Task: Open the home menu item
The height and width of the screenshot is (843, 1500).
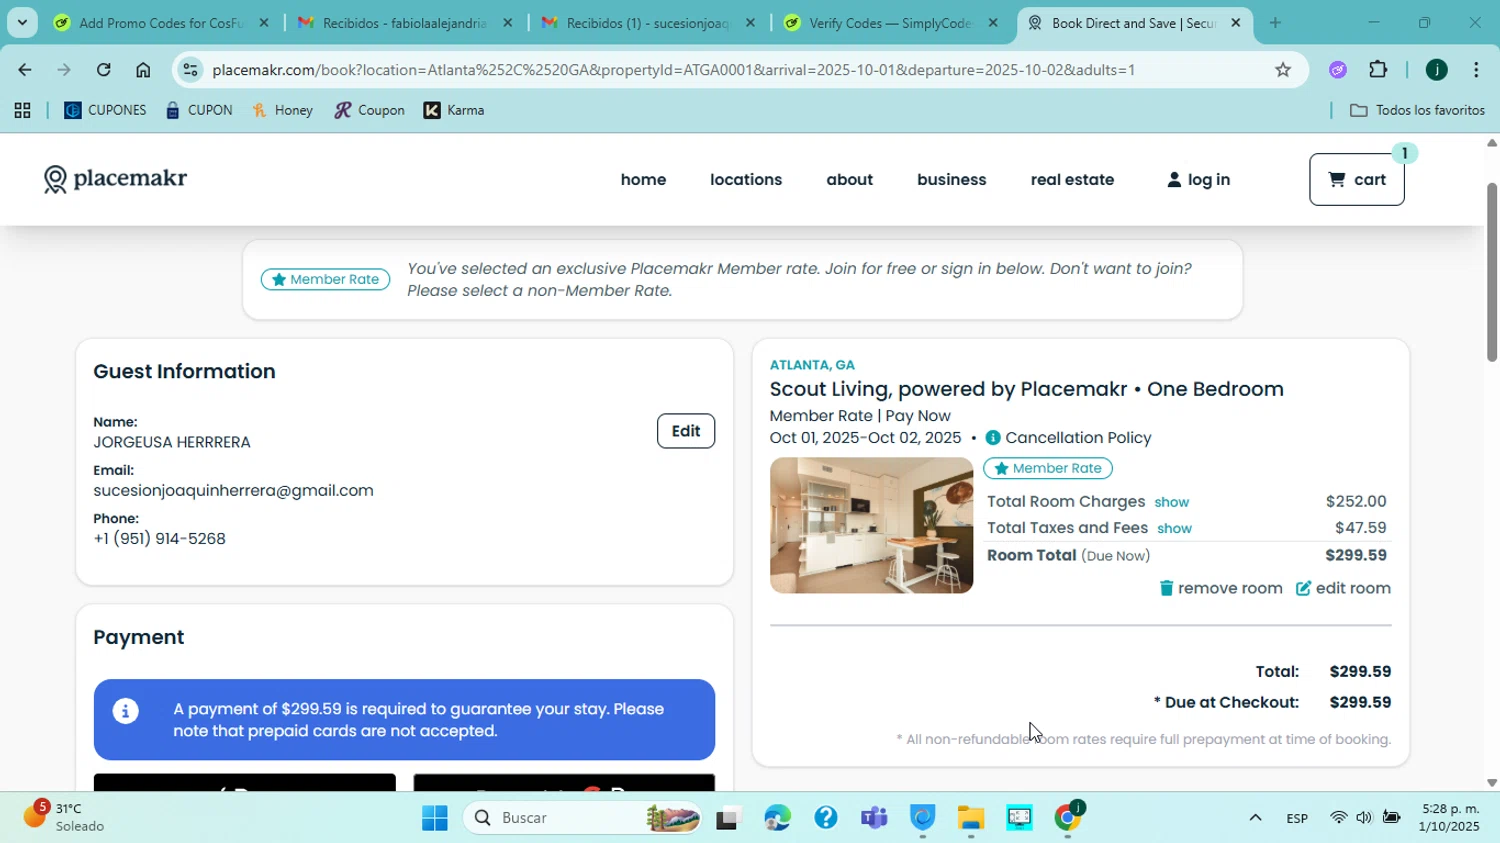Action: click(643, 180)
